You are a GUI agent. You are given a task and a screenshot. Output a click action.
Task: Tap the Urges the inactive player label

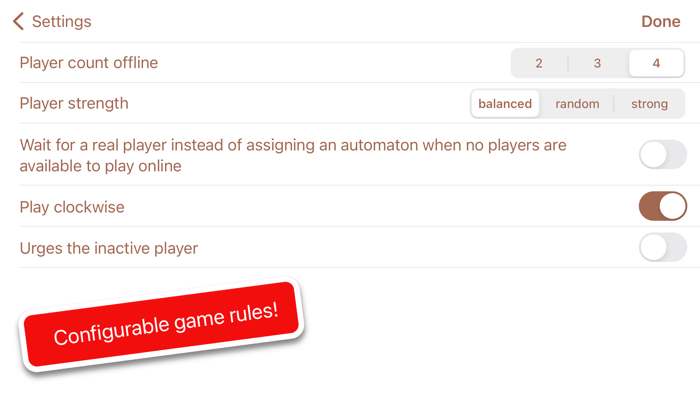108,248
